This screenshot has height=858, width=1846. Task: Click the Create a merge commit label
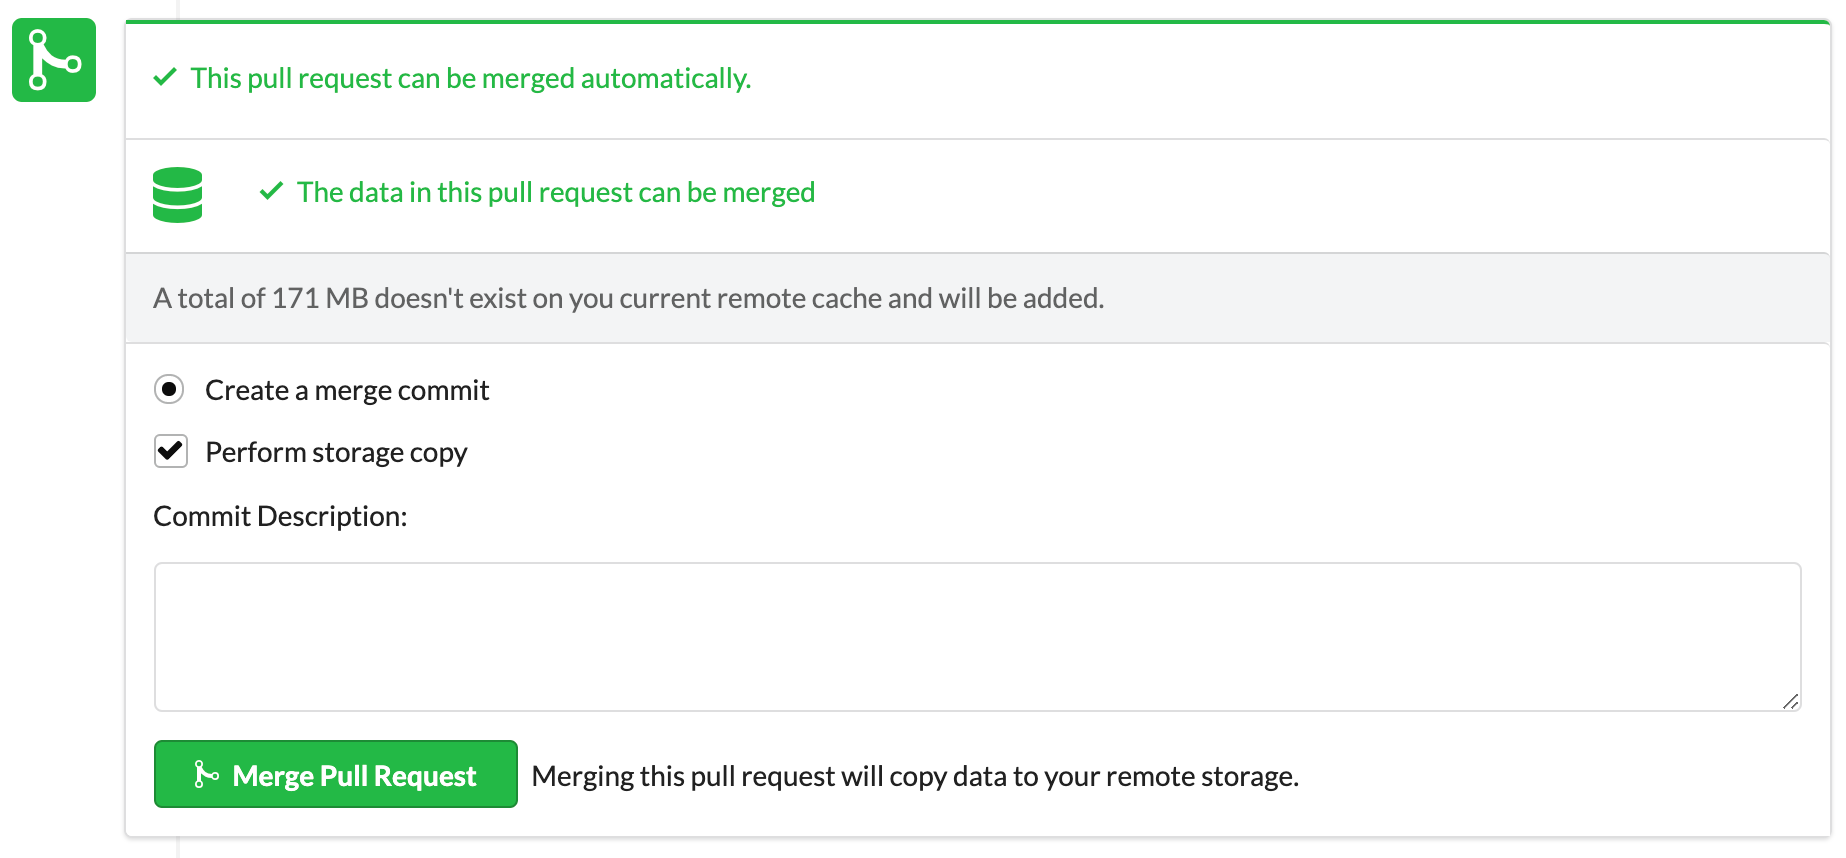click(x=346, y=390)
